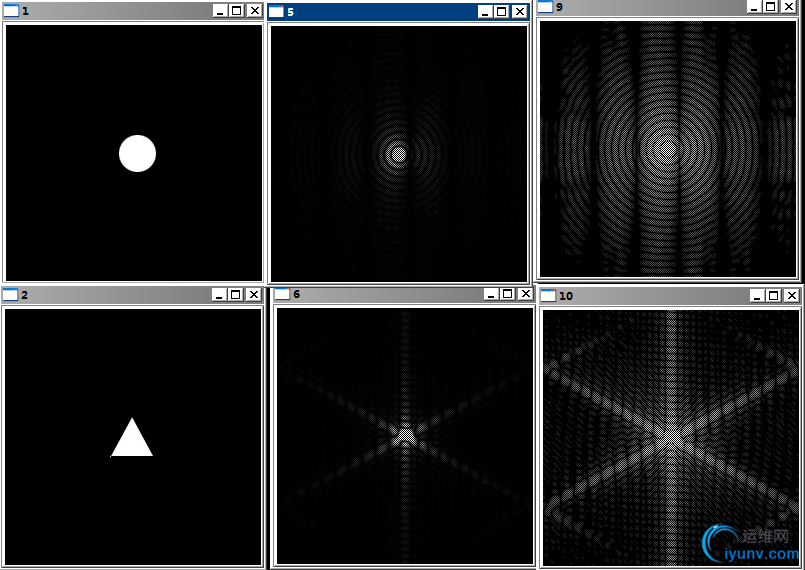Close window 6

(x=525, y=294)
